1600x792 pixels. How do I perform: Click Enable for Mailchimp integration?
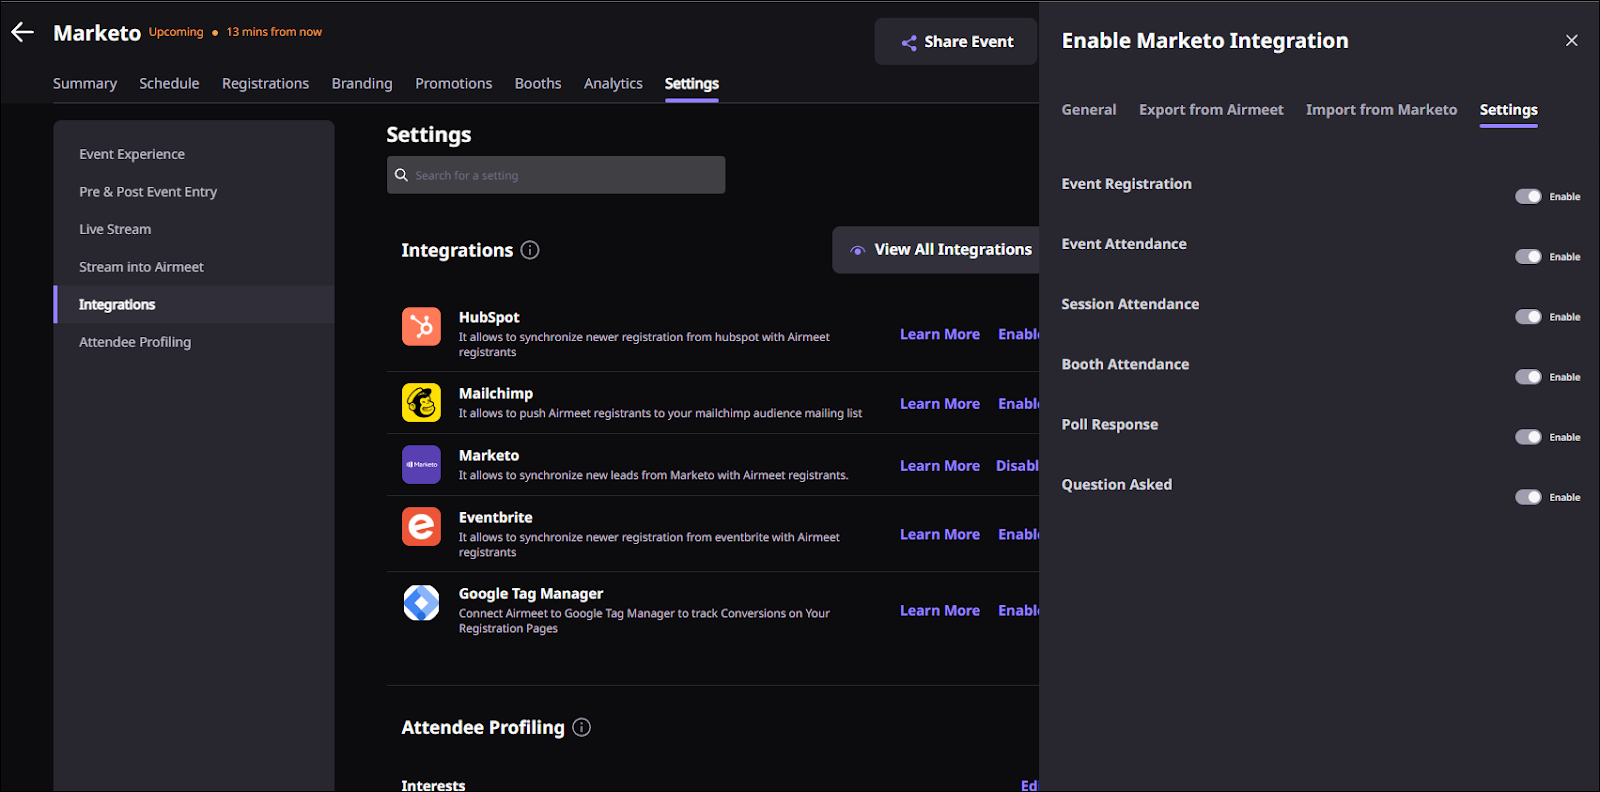(1018, 404)
